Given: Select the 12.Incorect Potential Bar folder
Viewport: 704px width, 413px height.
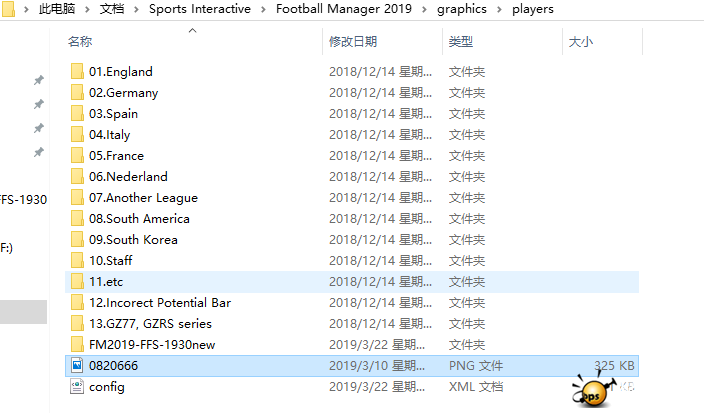Looking at the screenshot, I should (x=160, y=303).
